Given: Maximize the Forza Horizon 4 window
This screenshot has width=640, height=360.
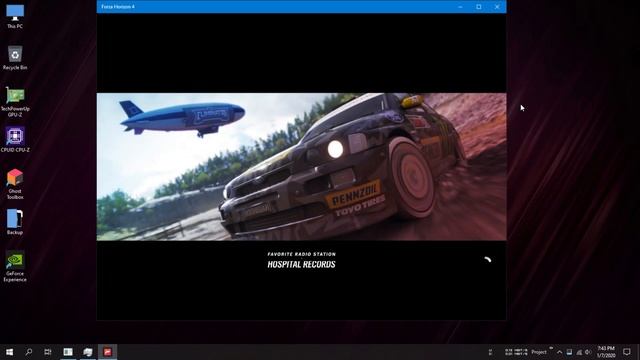Looking at the screenshot, I should (x=478, y=7).
